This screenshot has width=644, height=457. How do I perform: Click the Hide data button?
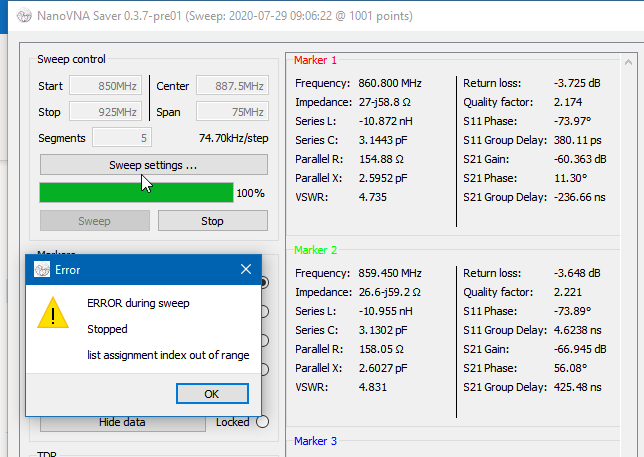[122, 423]
